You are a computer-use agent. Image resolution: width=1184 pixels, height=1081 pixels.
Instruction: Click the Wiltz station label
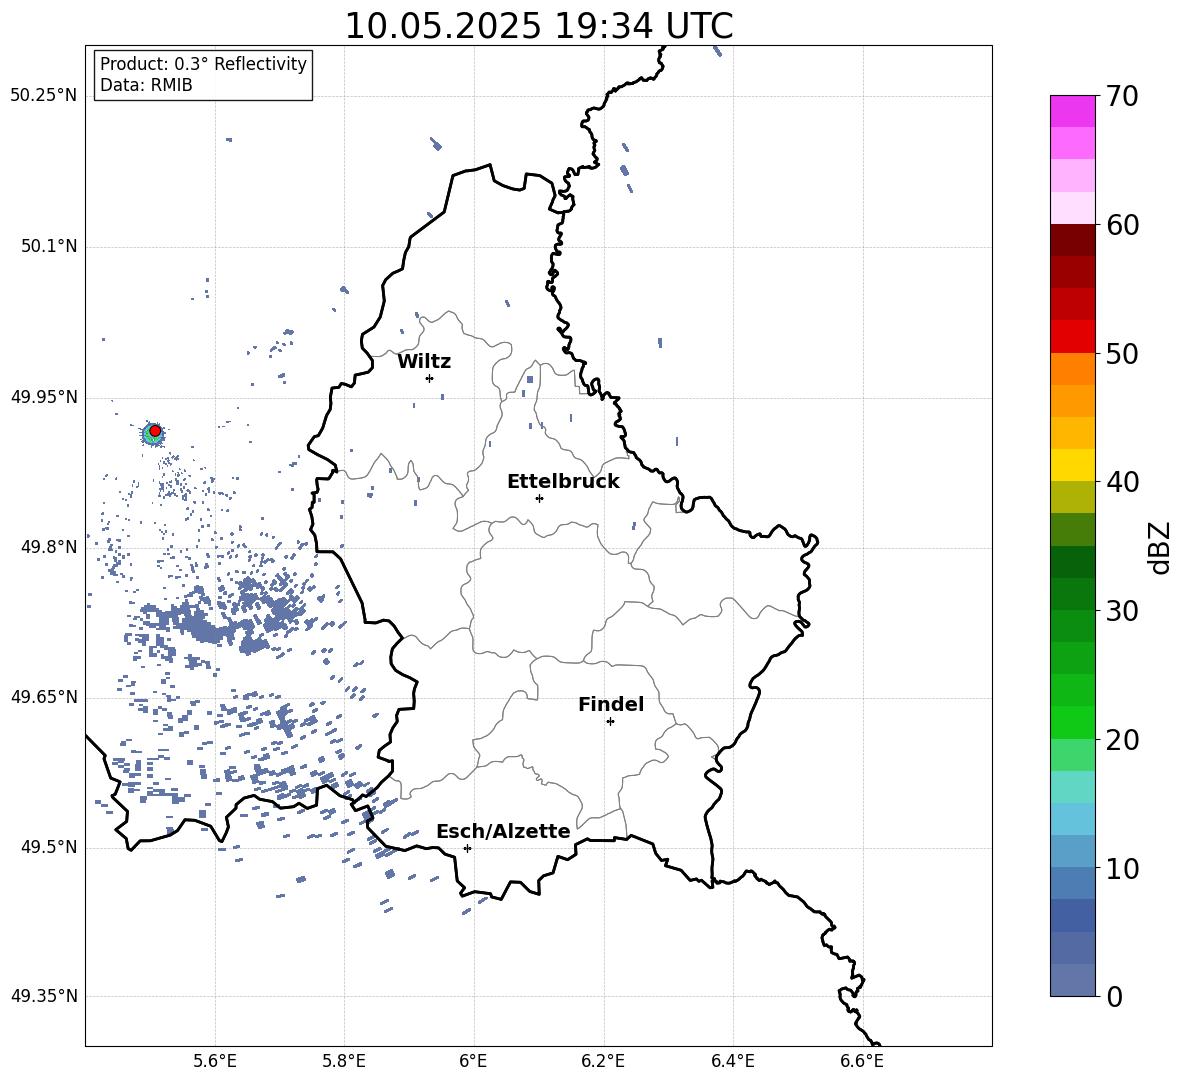(x=424, y=362)
